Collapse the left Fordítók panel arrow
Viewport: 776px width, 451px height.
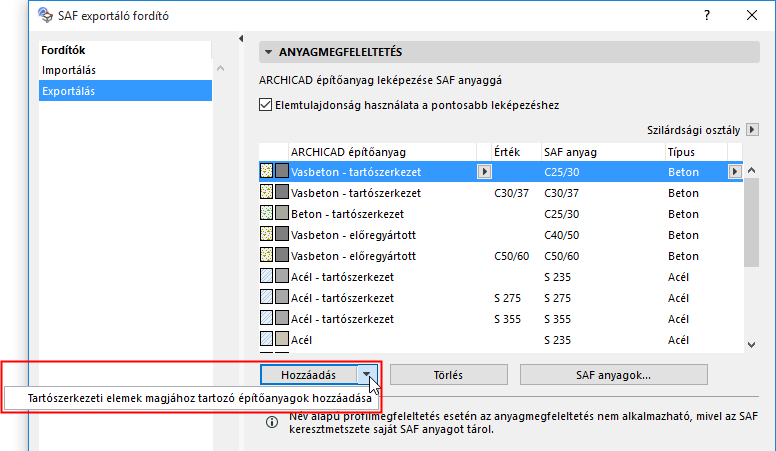click(x=241, y=38)
